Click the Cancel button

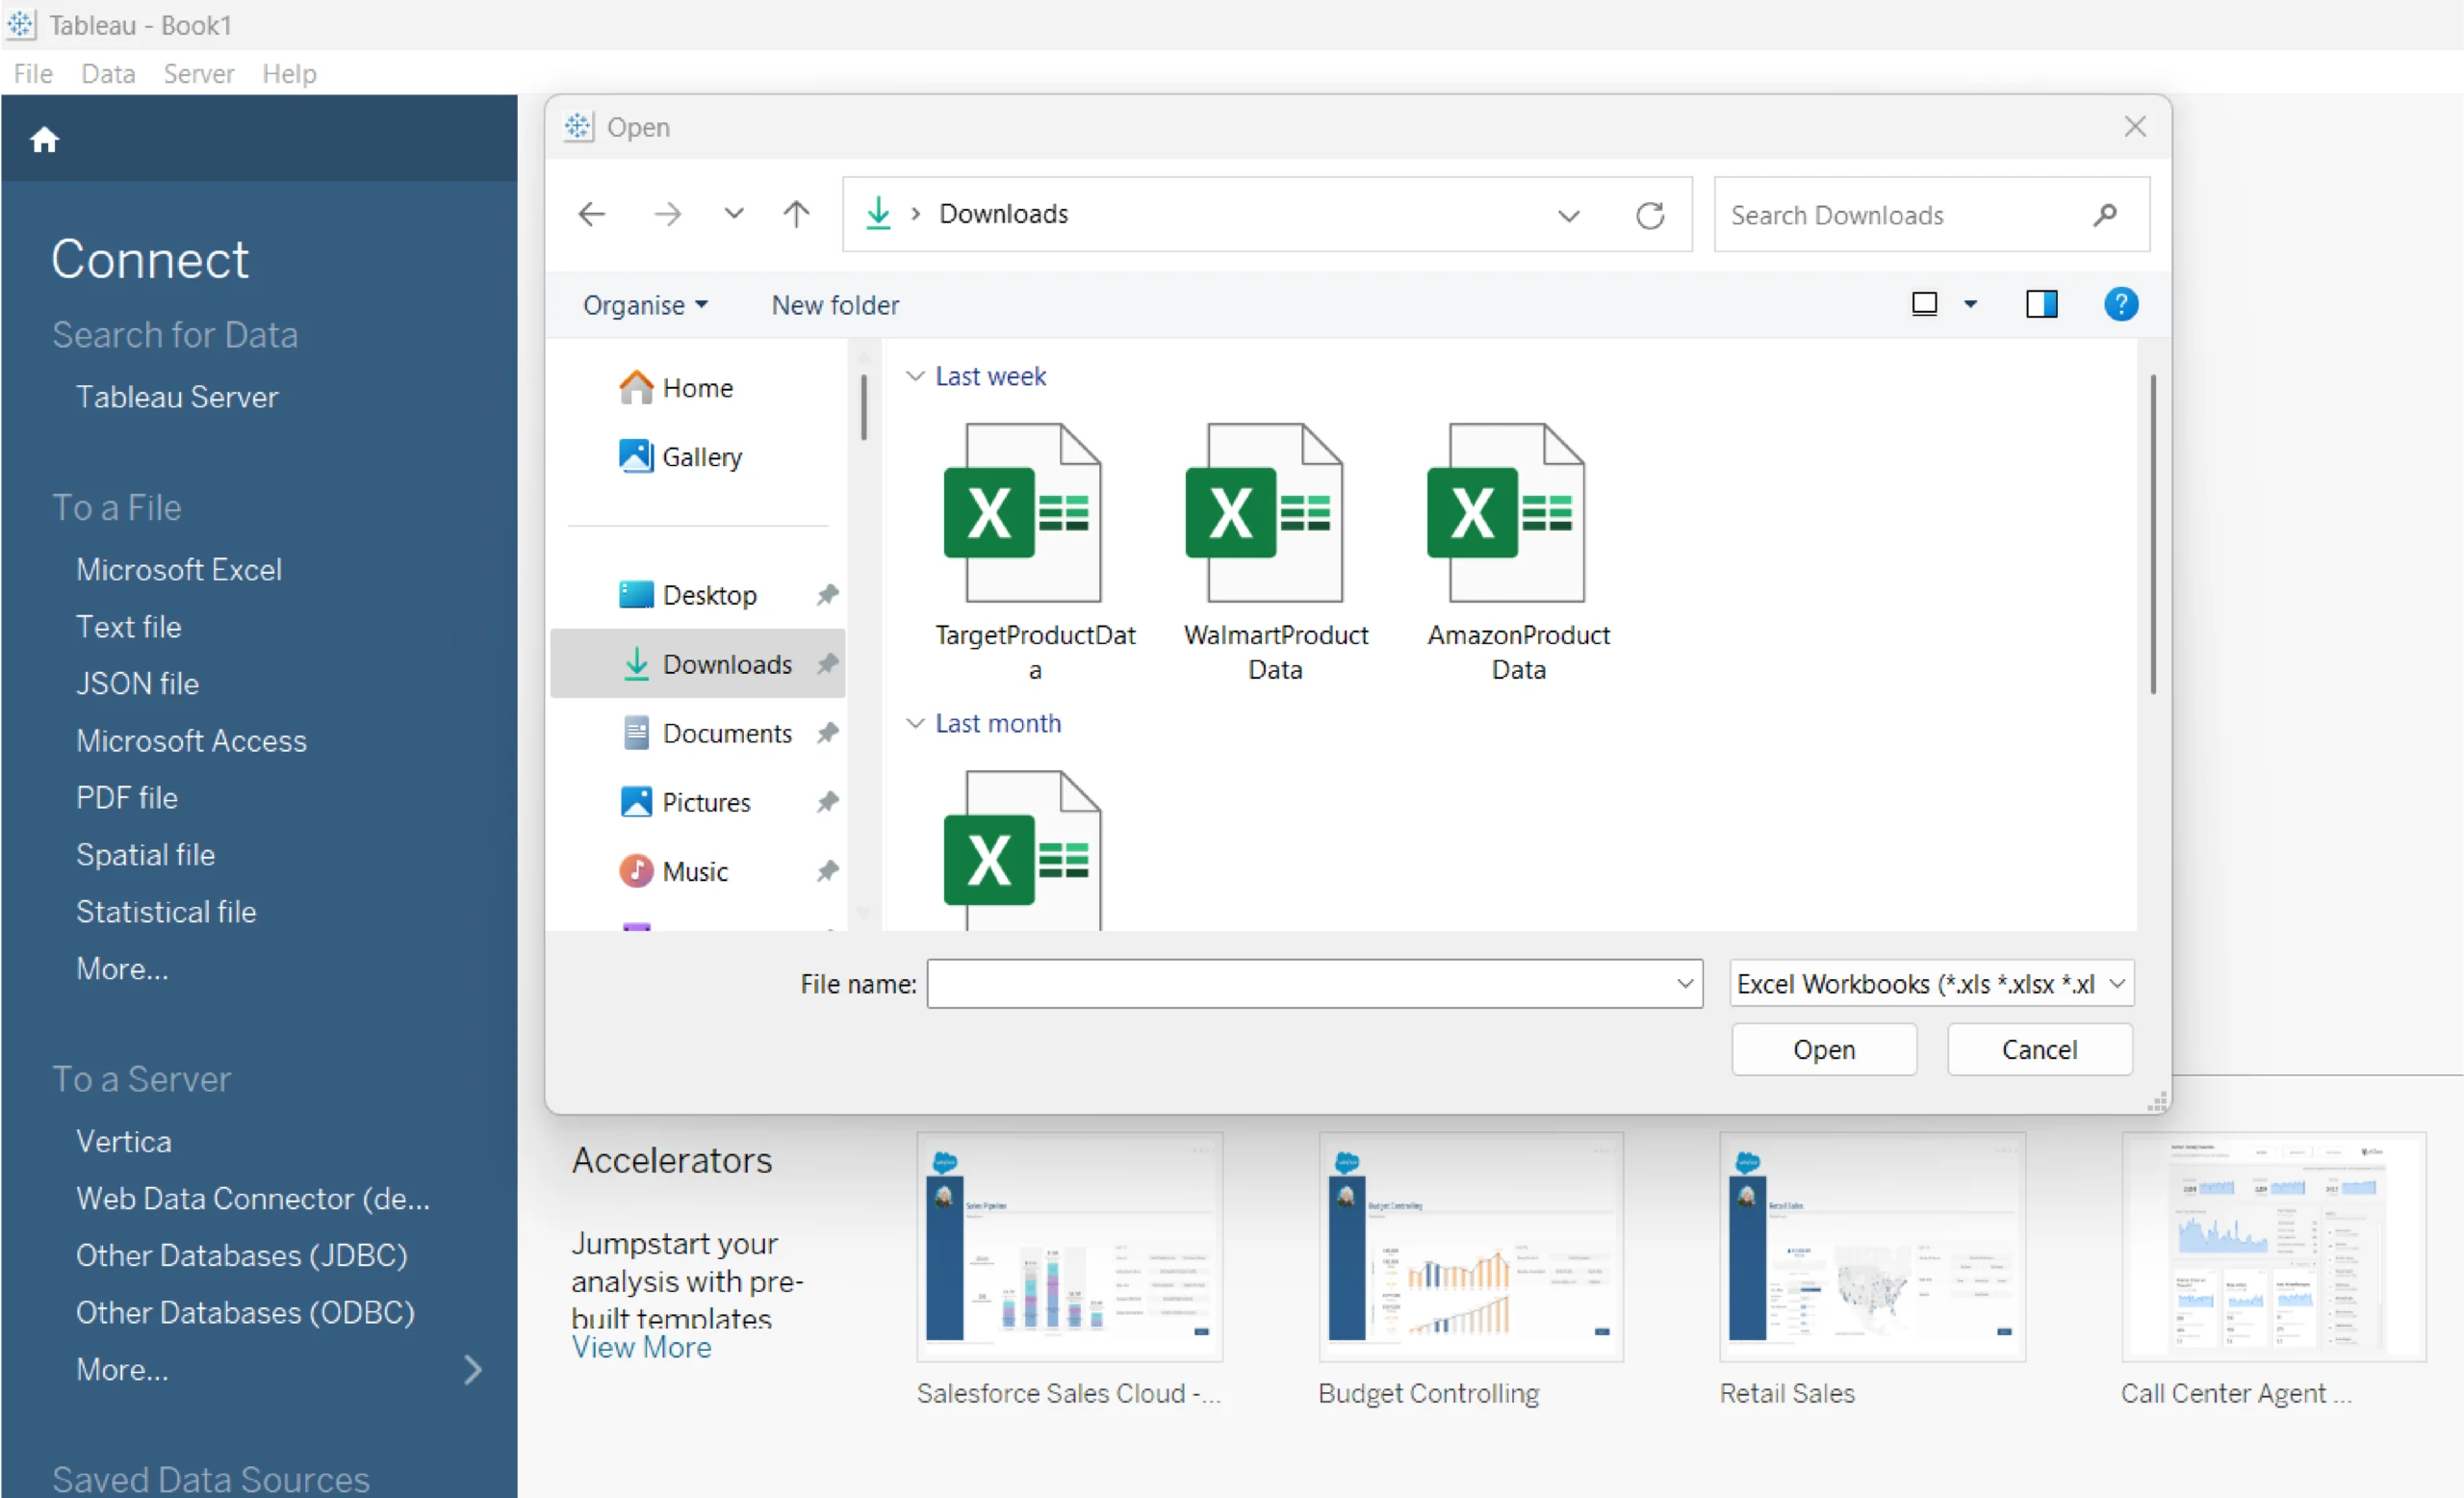tap(2040, 1050)
